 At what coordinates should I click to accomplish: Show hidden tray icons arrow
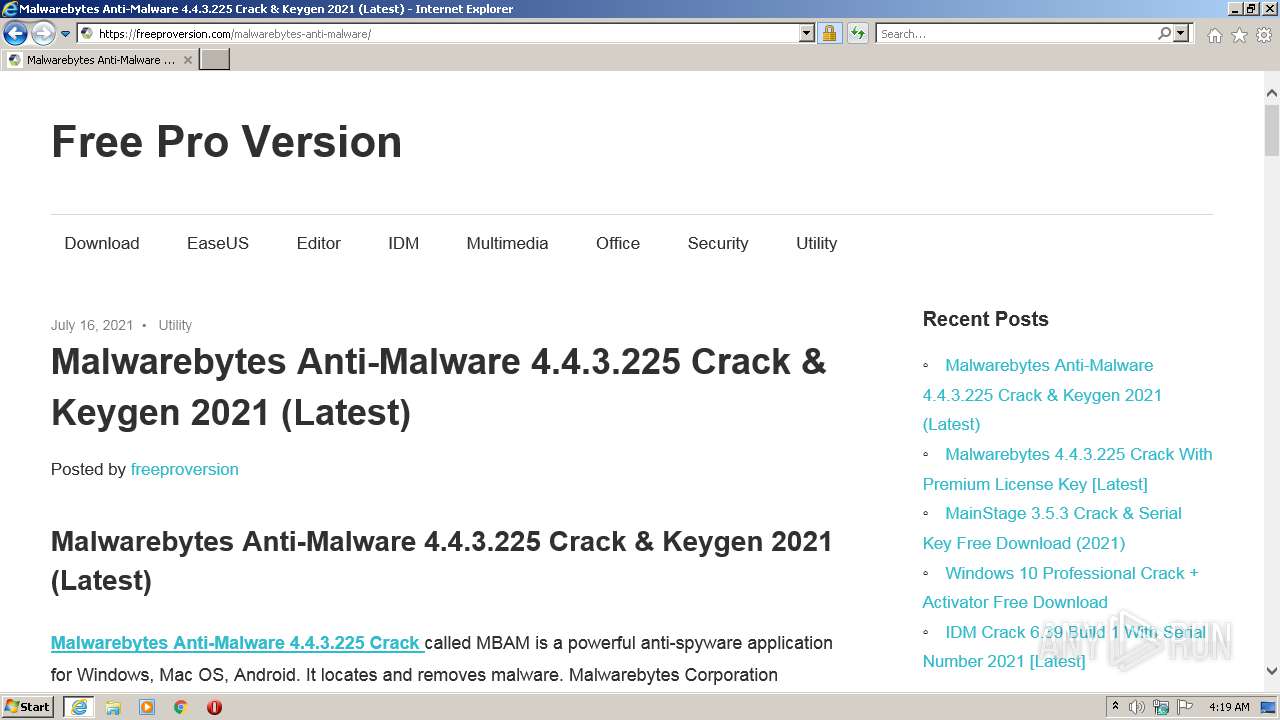click(x=1115, y=707)
